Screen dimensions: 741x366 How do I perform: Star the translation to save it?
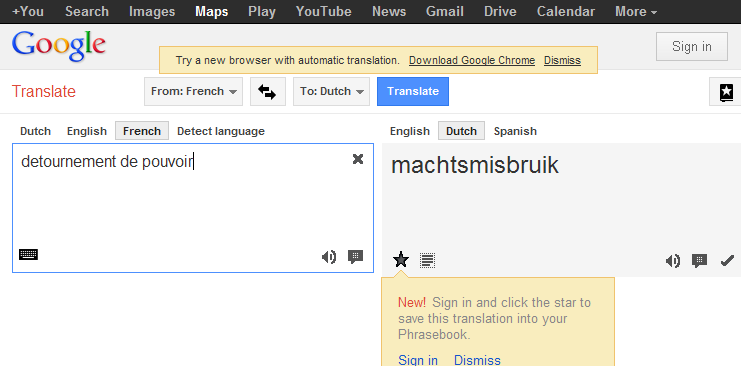pos(401,260)
